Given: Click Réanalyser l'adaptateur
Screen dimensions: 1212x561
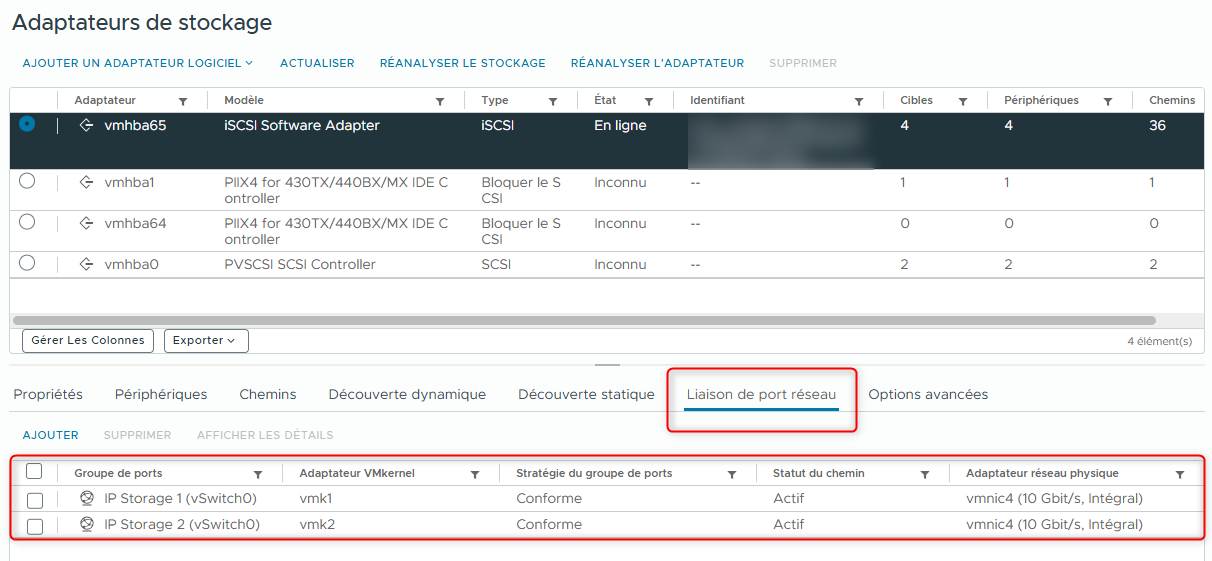Looking at the screenshot, I should [657, 63].
